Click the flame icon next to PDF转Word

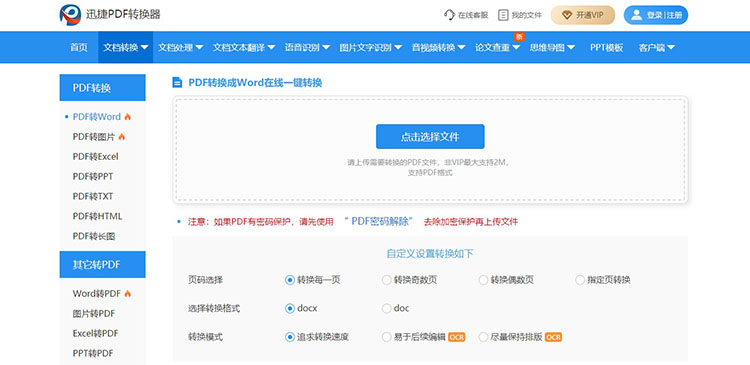(127, 117)
